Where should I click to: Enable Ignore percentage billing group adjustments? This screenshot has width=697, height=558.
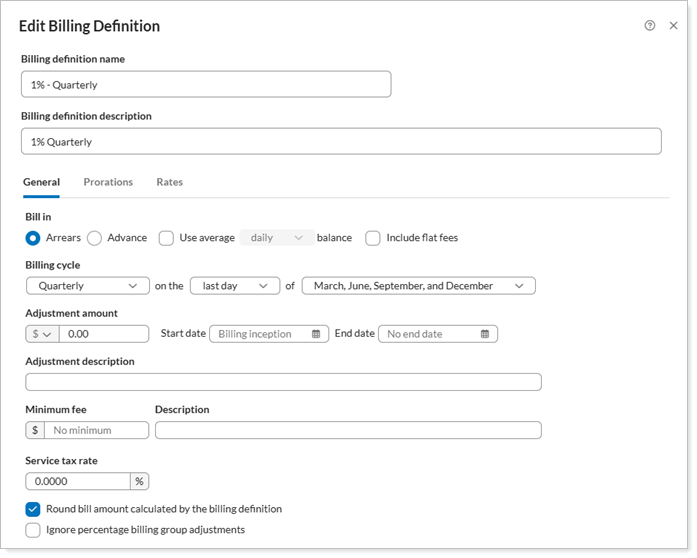[33, 530]
